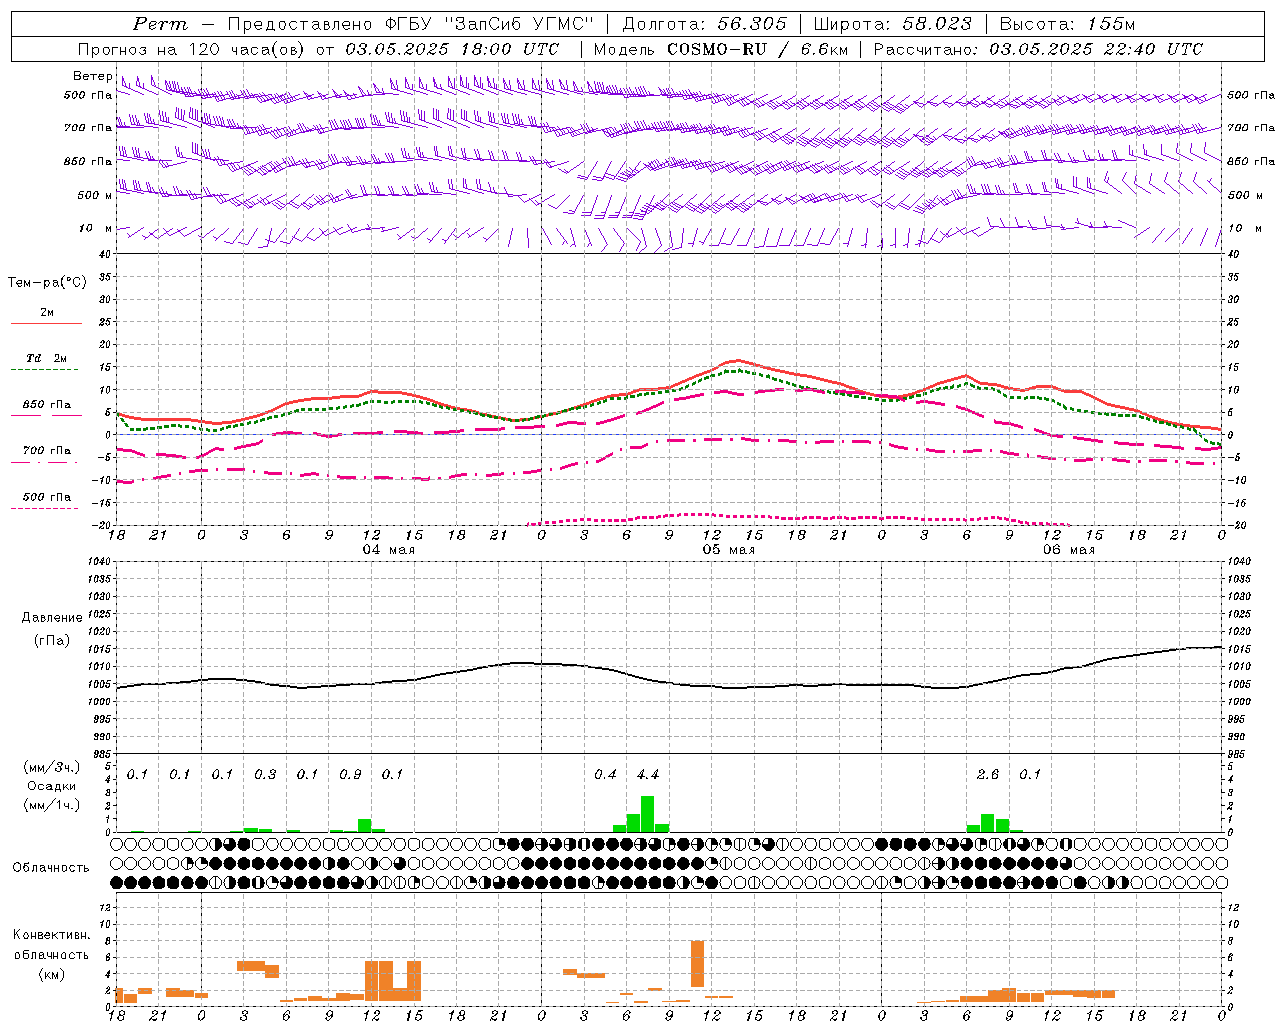Click the tallest orange convective cloud bar
The height and width of the screenshot is (1024, 1280).
point(697,964)
